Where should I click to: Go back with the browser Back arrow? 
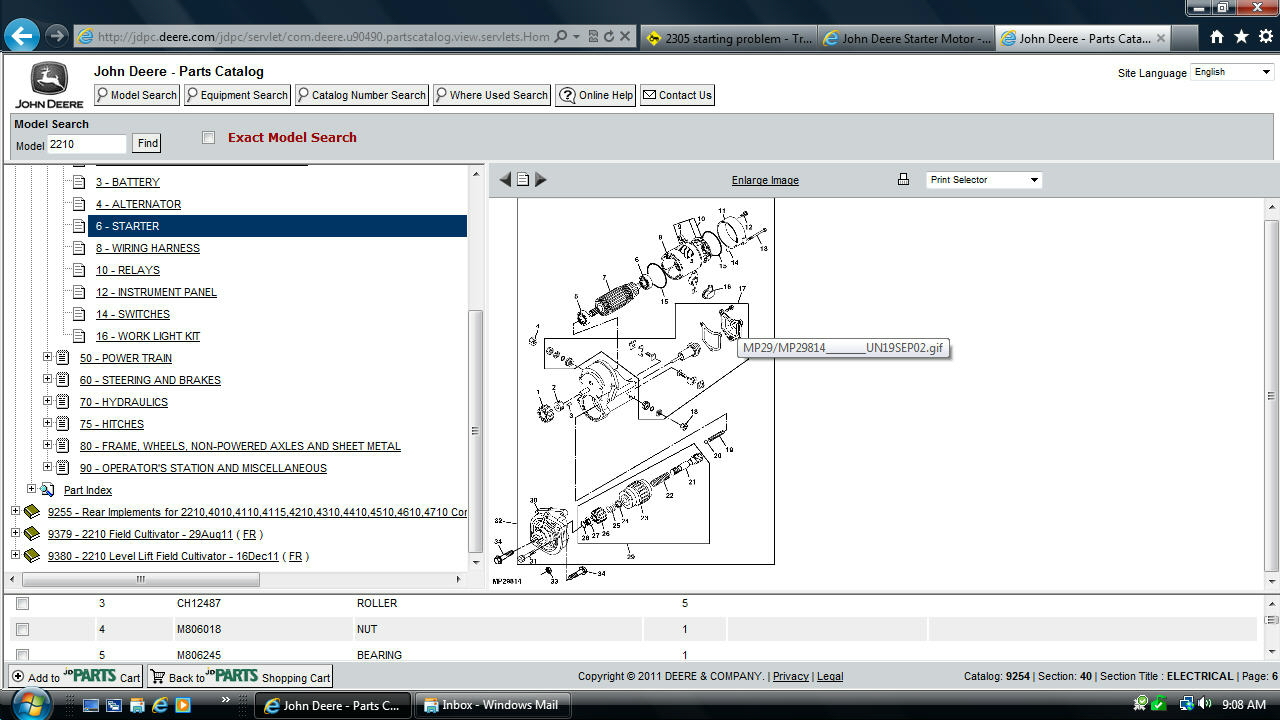pos(21,36)
